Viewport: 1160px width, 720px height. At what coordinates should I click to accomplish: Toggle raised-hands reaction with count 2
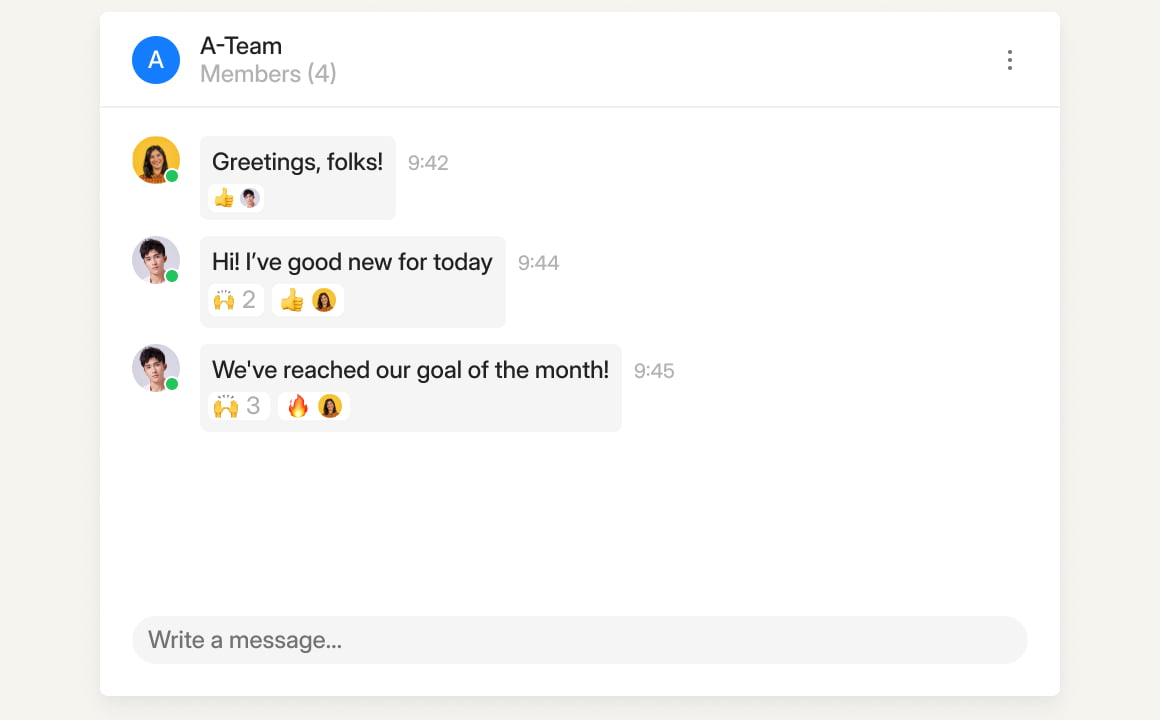pyautogui.click(x=235, y=300)
